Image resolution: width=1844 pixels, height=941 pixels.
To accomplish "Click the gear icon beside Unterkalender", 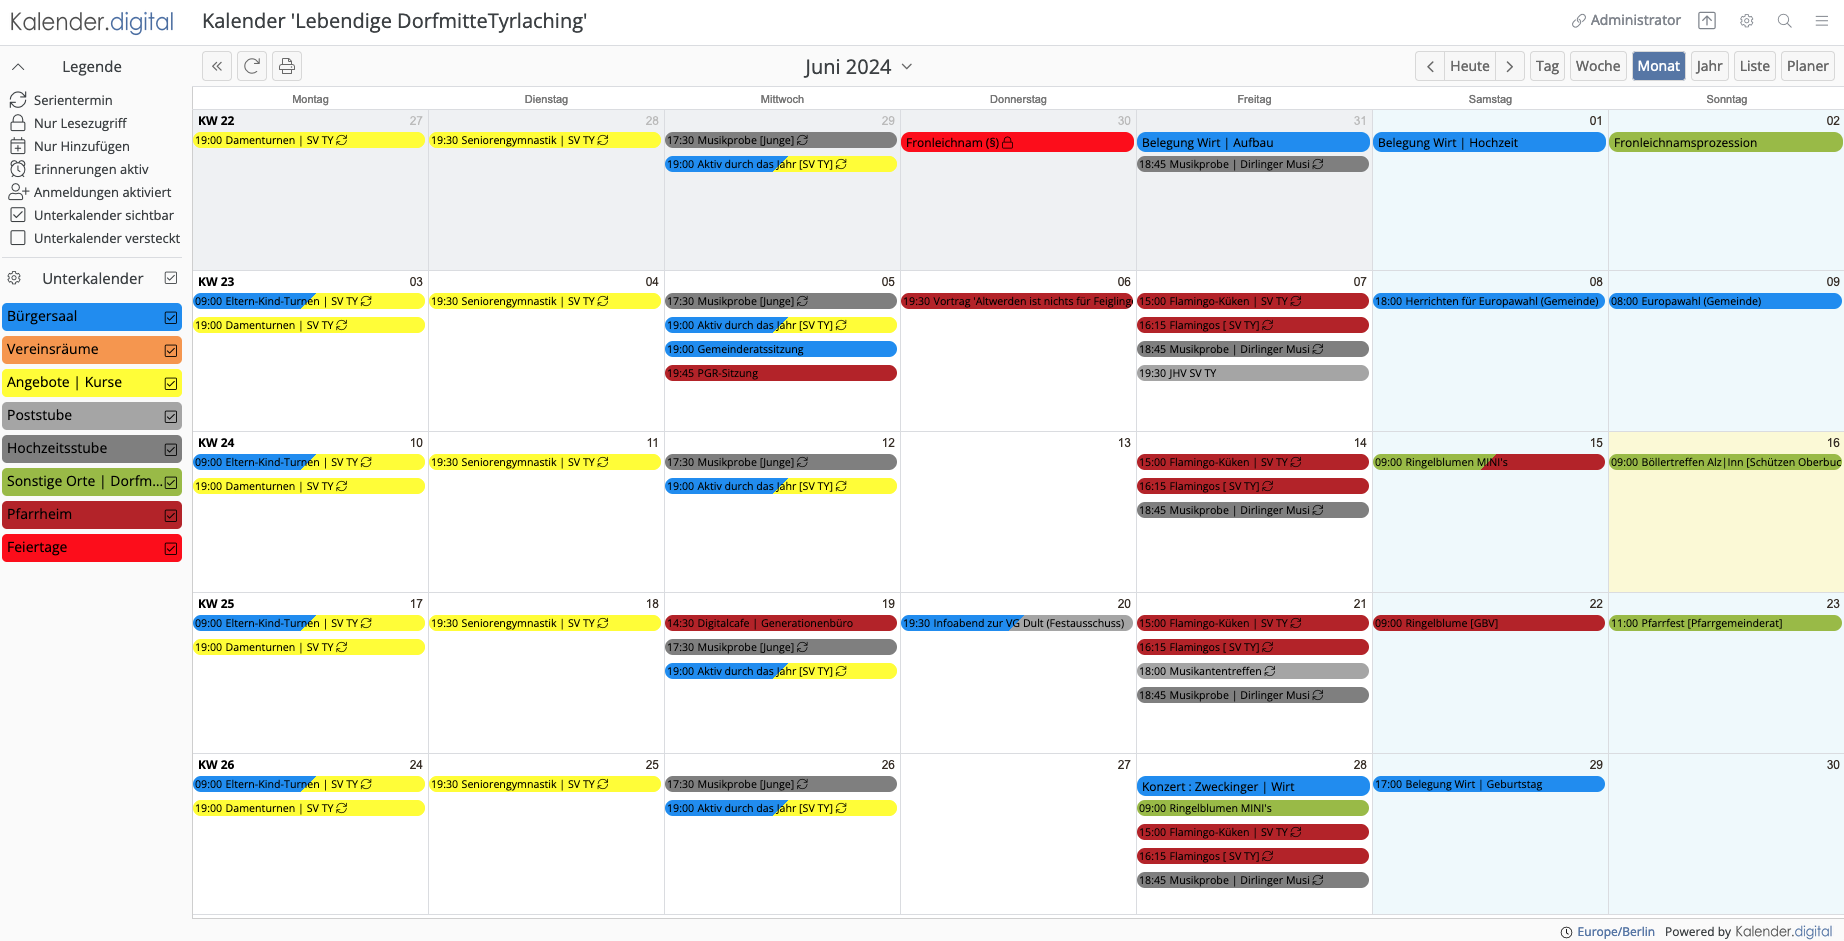I will click(x=14, y=278).
